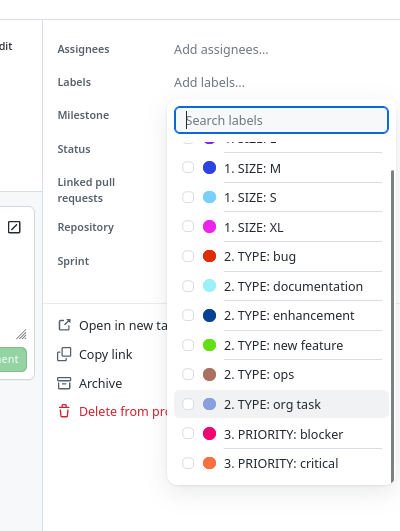Select the 1. SIZE: S label text

point(250,197)
